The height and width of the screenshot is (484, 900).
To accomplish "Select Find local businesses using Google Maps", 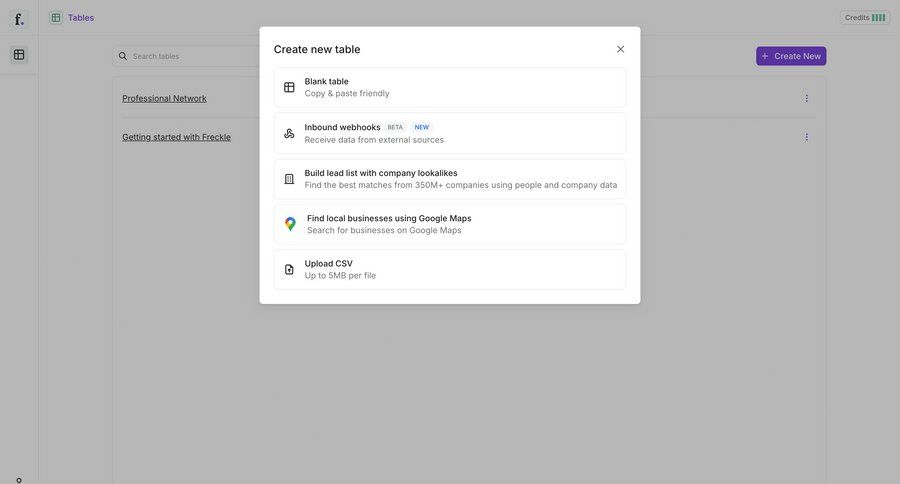I will [450, 224].
